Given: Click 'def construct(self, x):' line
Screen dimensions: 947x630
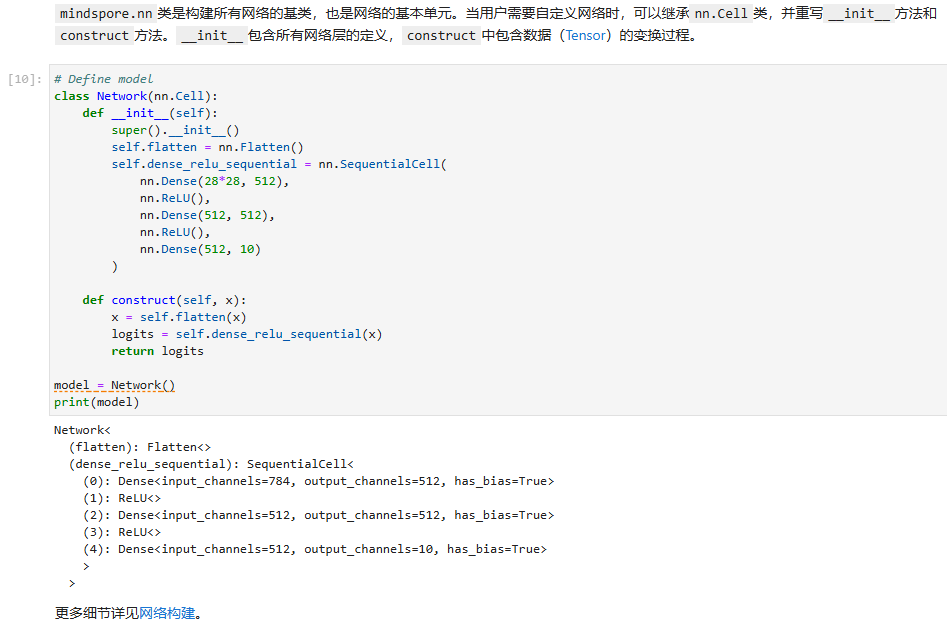Looking at the screenshot, I should tap(164, 300).
